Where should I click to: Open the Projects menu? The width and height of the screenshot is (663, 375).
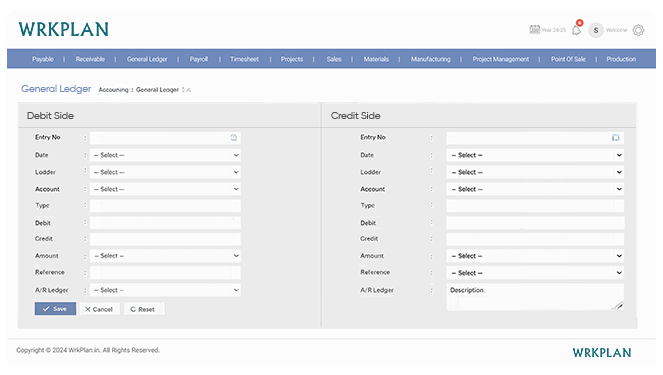point(292,59)
